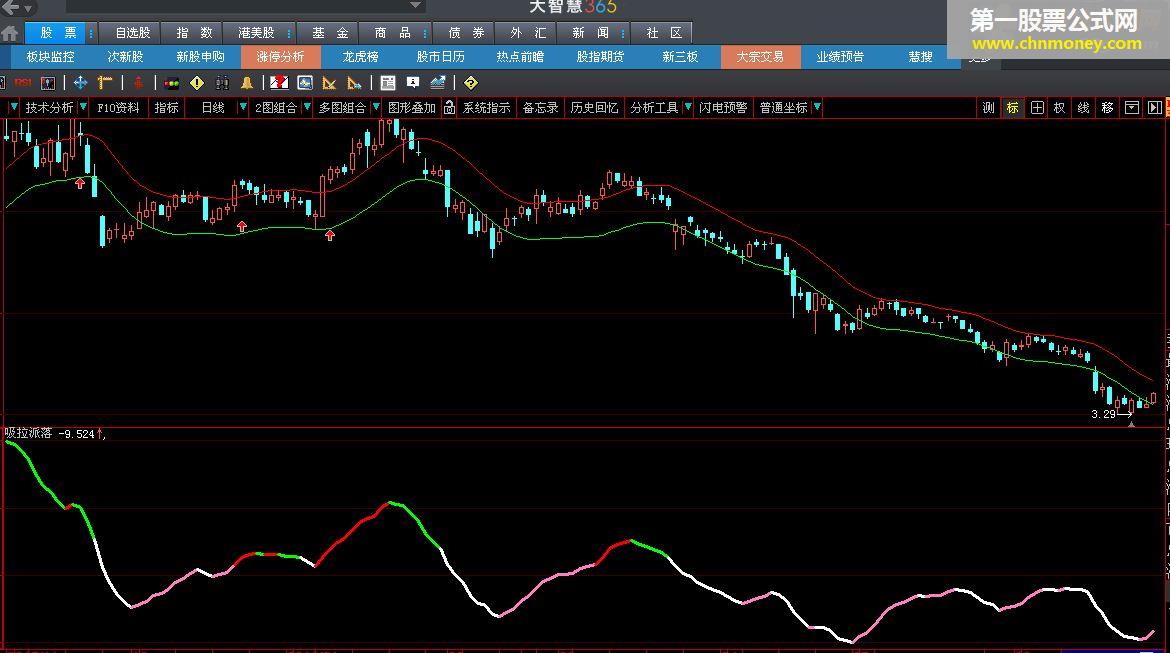Click the 指标 indicator button
1170x653 pixels.
(166, 107)
